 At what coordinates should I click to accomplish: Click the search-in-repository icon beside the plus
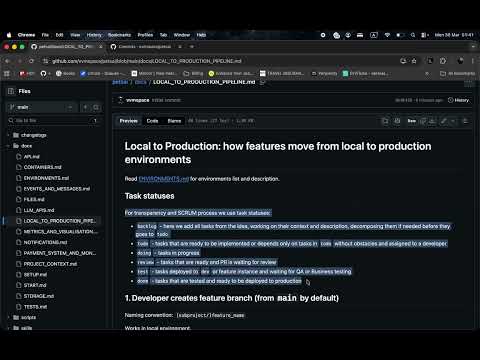pyautogui.click(x=96, y=107)
